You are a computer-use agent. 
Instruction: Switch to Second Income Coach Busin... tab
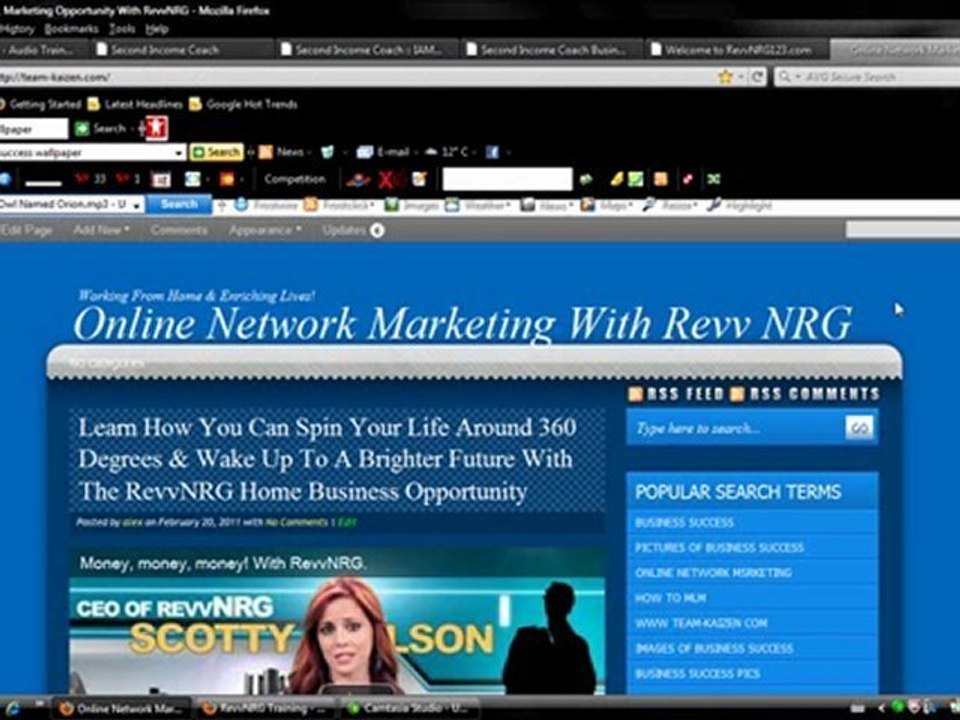coord(552,50)
